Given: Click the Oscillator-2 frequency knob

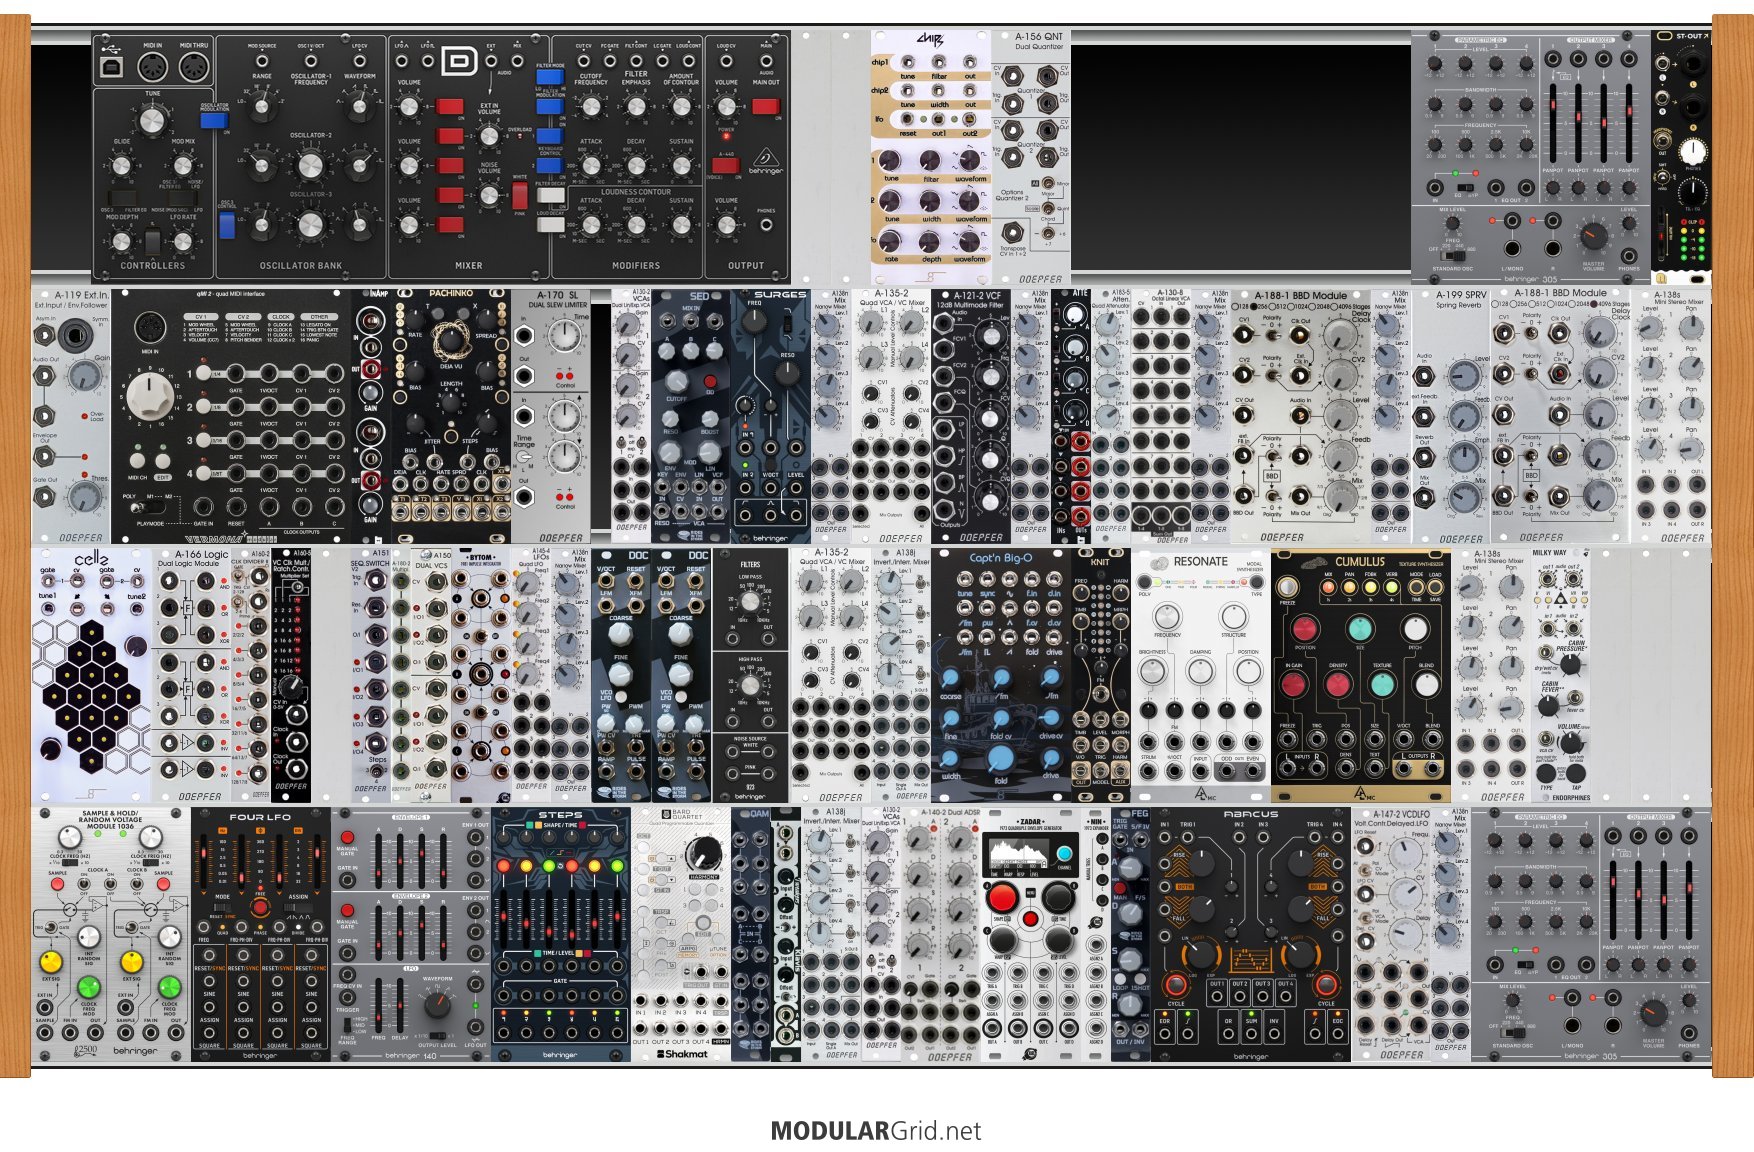Looking at the screenshot, I should click(311, 164).
